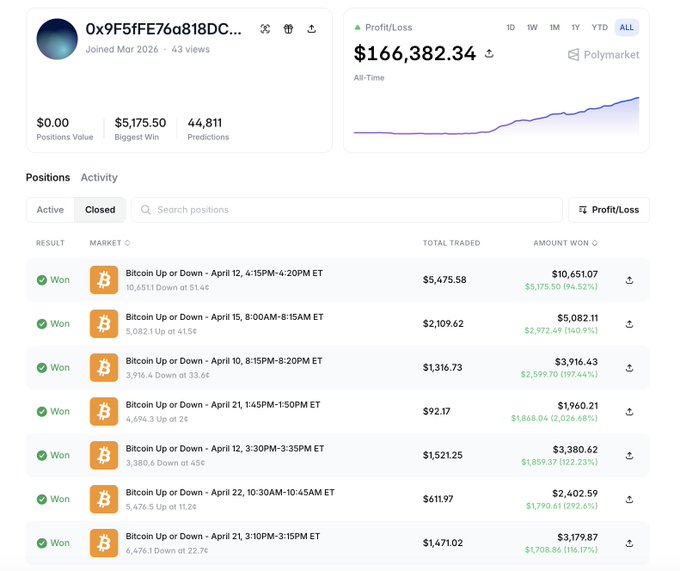Select the 1M time range

[x=554, y=27]
